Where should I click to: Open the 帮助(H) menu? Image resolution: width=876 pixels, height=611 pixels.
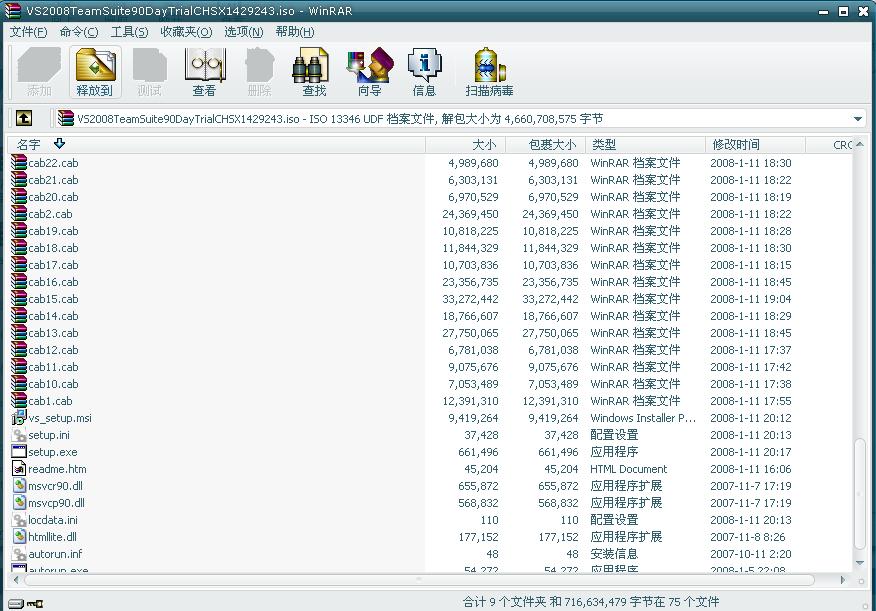pyautogui.click(x=295, y=32)
